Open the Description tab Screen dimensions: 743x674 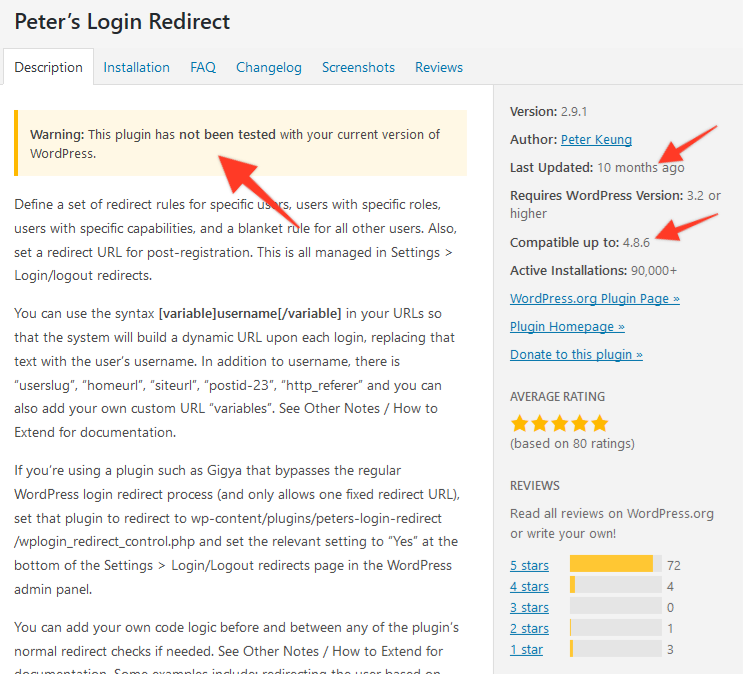click(x=48, y=67)
